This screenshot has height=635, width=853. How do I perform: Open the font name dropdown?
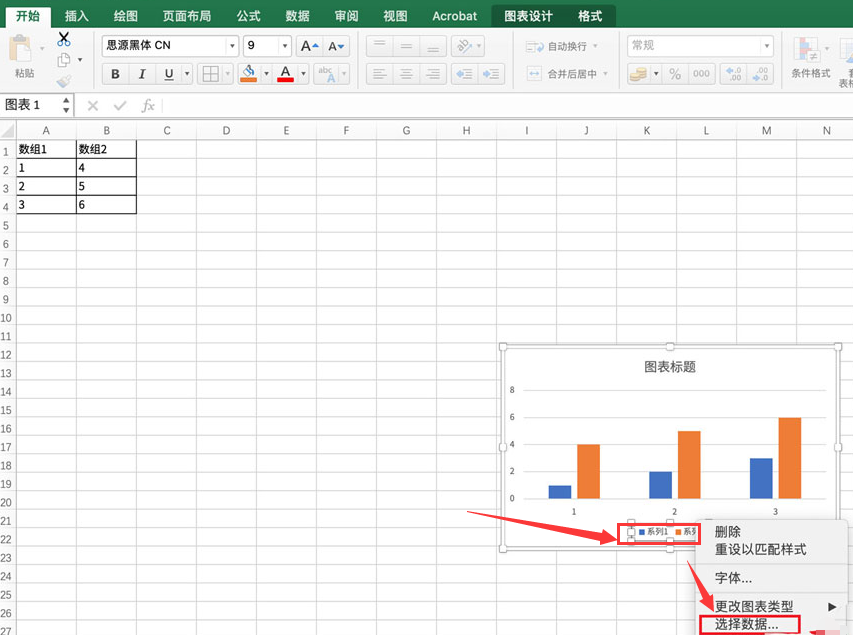point(231,45)
